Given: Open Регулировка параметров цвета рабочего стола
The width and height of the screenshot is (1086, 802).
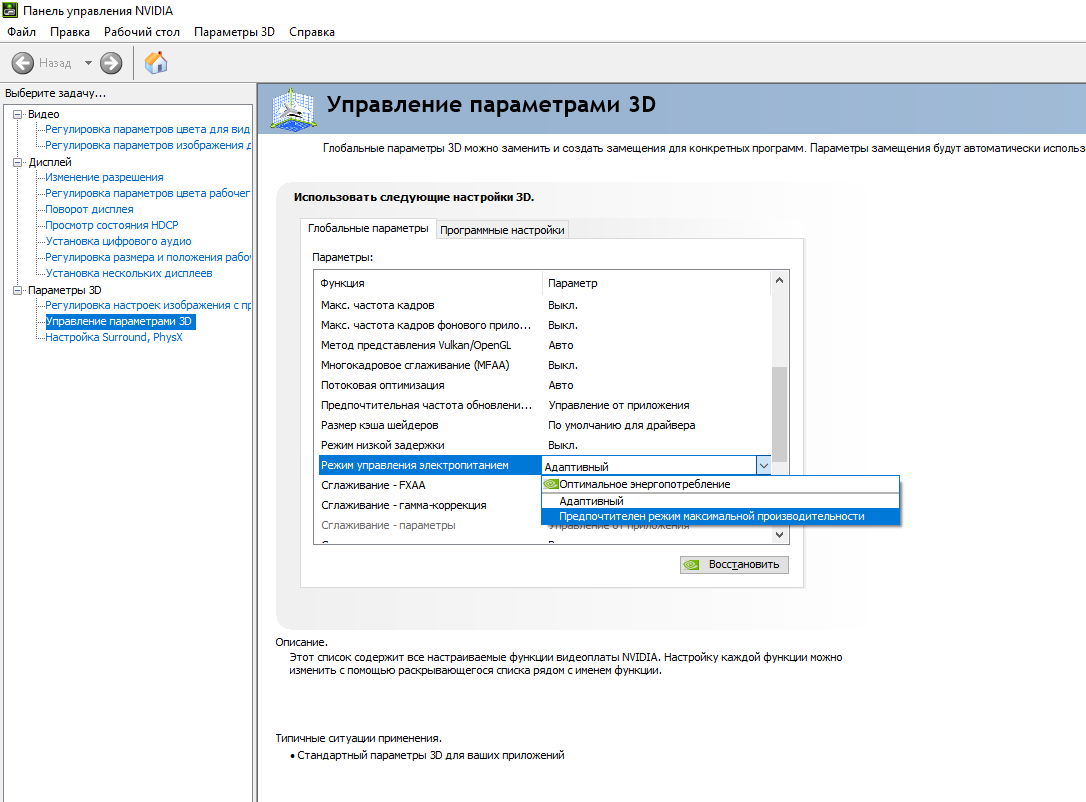Looking at the screenshot, I should click(x=147, y=193).
